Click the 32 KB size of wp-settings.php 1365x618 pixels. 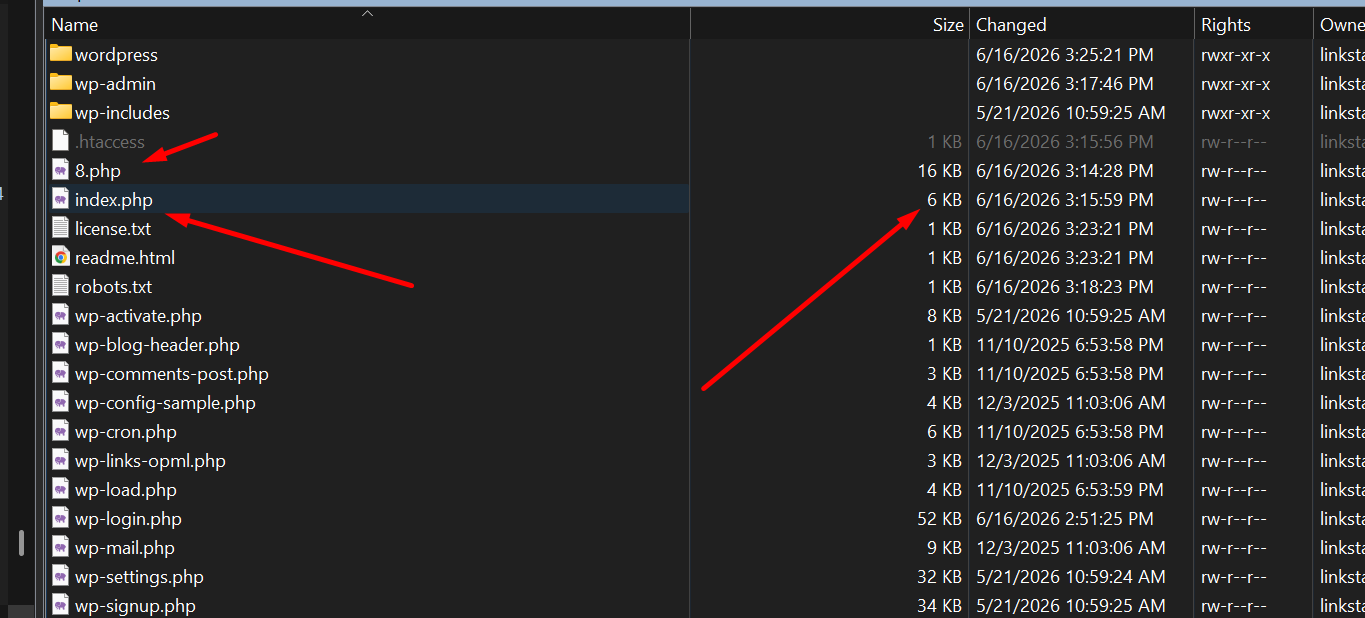tap(940, 577)
